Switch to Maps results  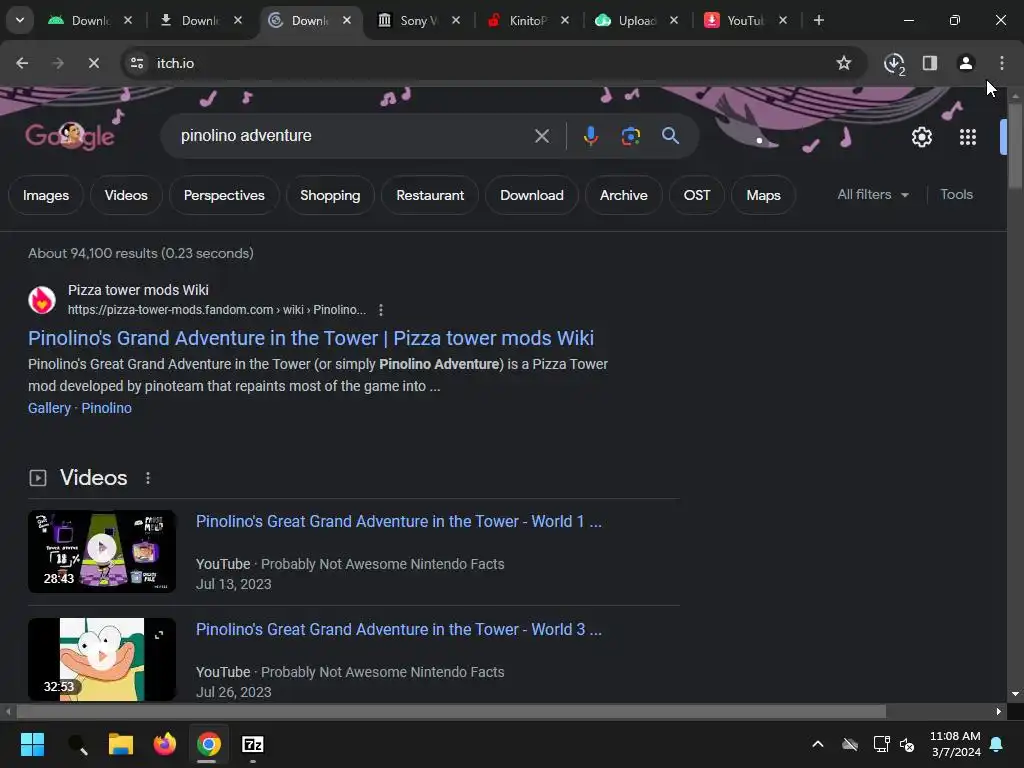(x=763, y=195)
